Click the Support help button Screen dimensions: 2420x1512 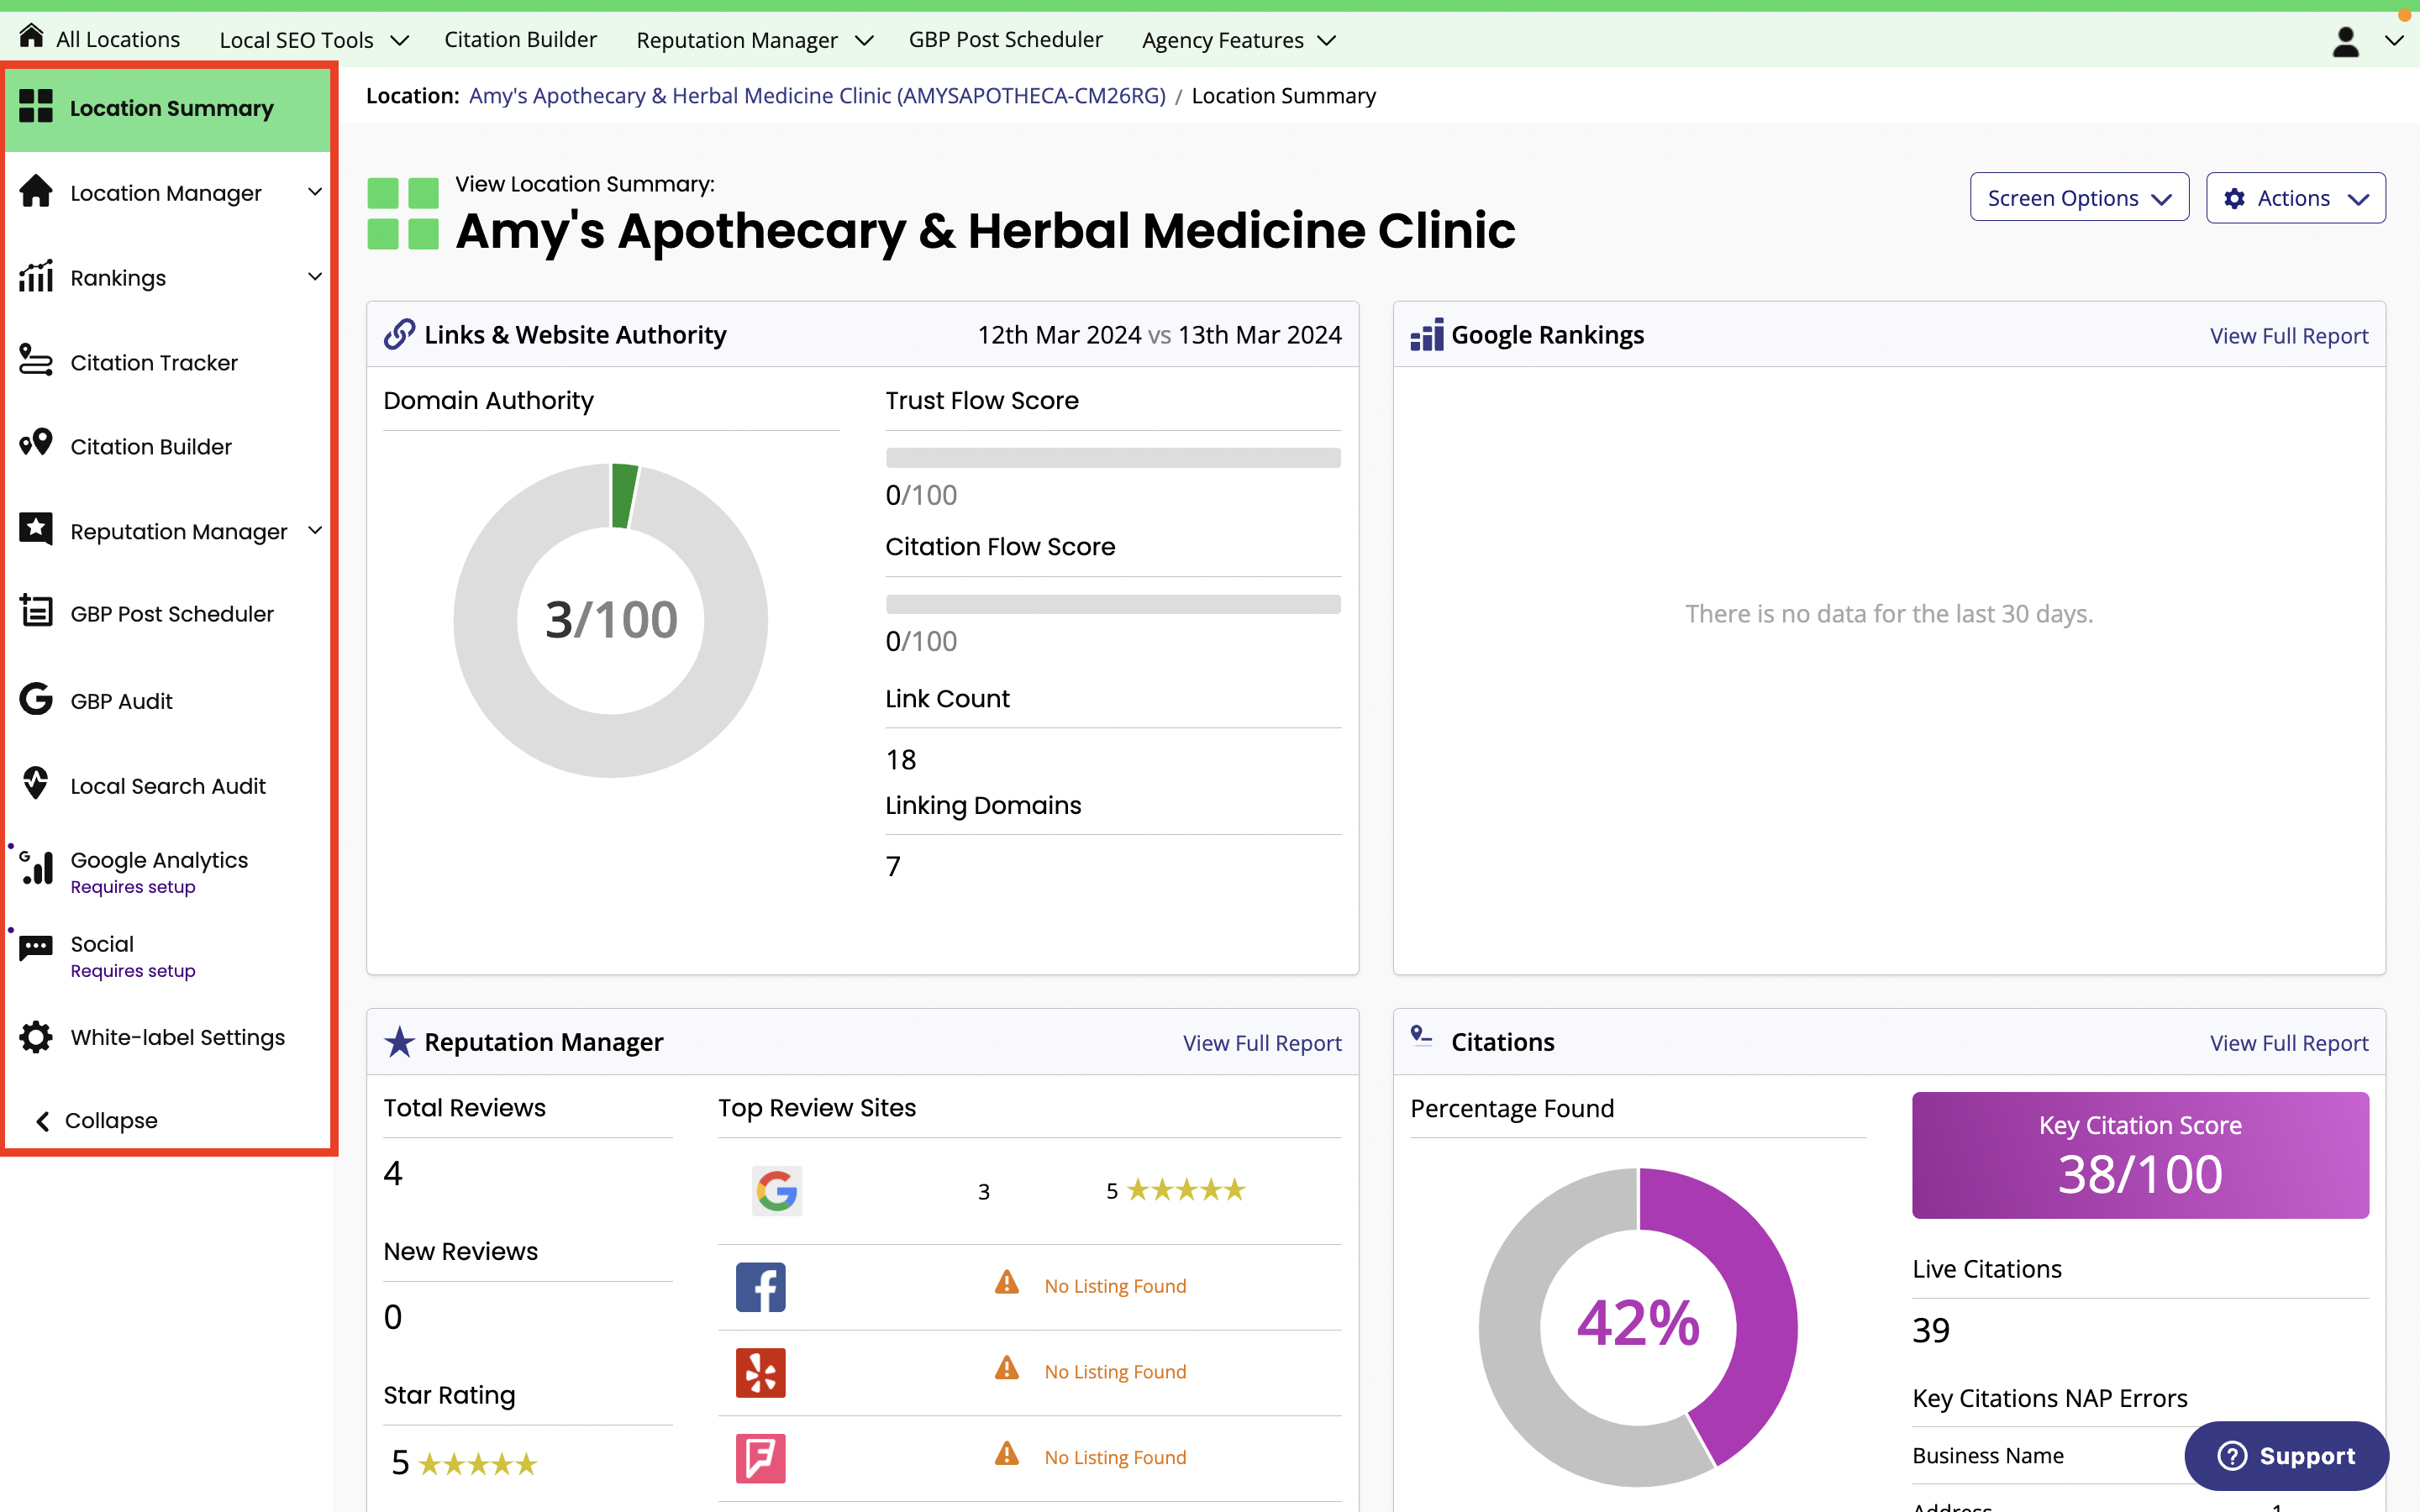click(2286, 1455)
